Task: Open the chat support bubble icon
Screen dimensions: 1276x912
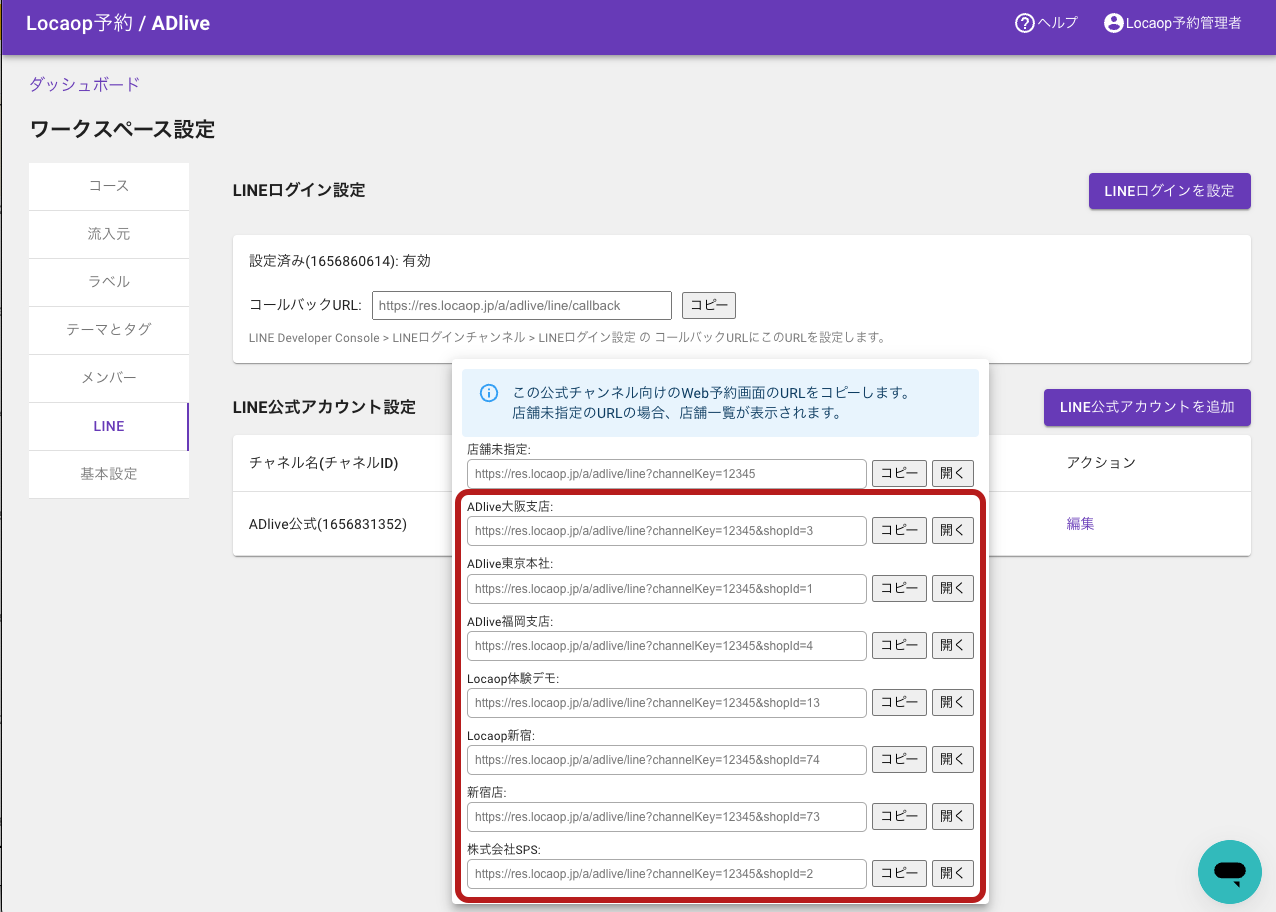Action: click(x=1230, y=872)
